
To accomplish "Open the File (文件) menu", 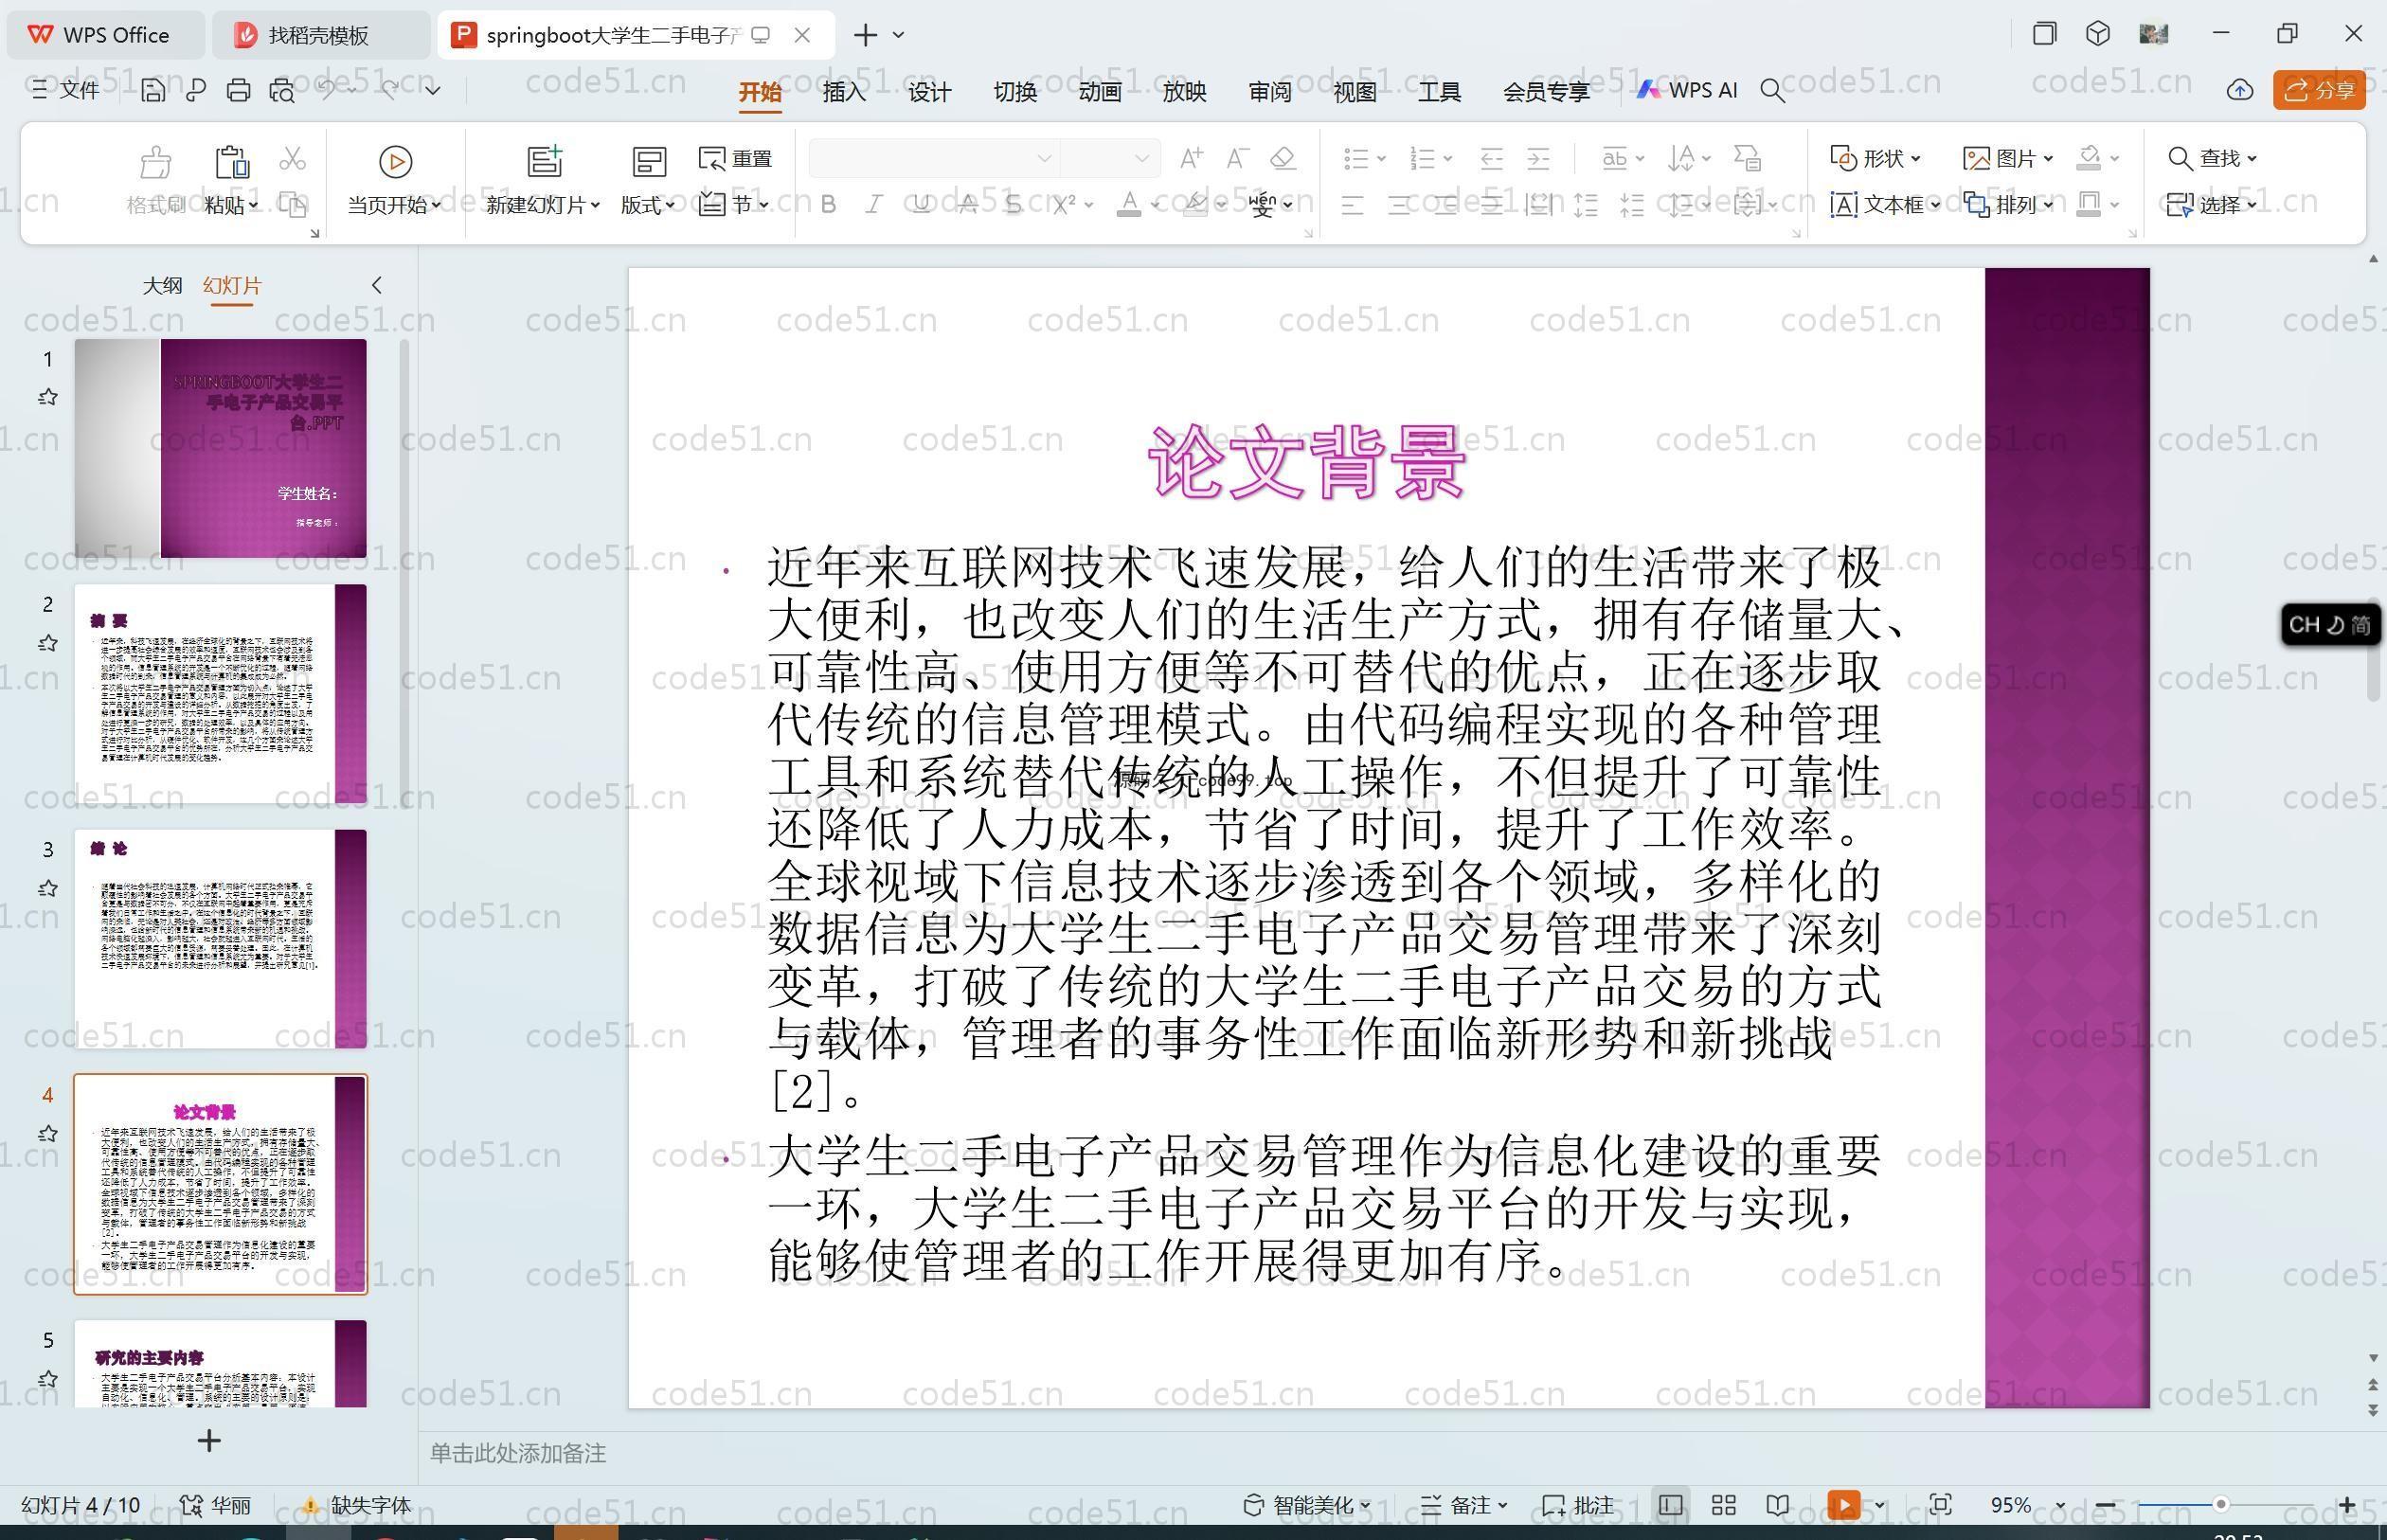I will pos(65,90).
